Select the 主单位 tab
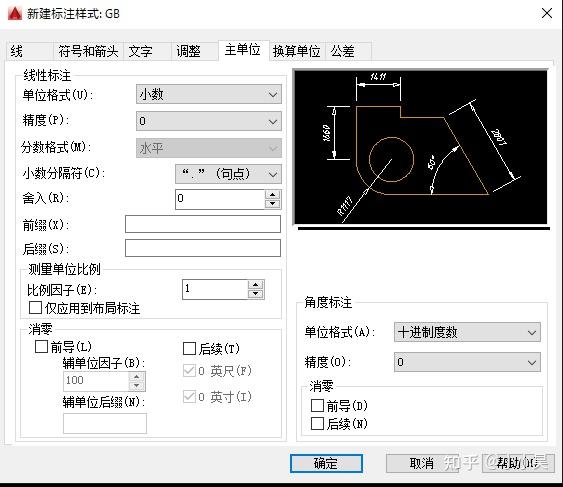The image size is (563, 487). [x=243, y=50]
